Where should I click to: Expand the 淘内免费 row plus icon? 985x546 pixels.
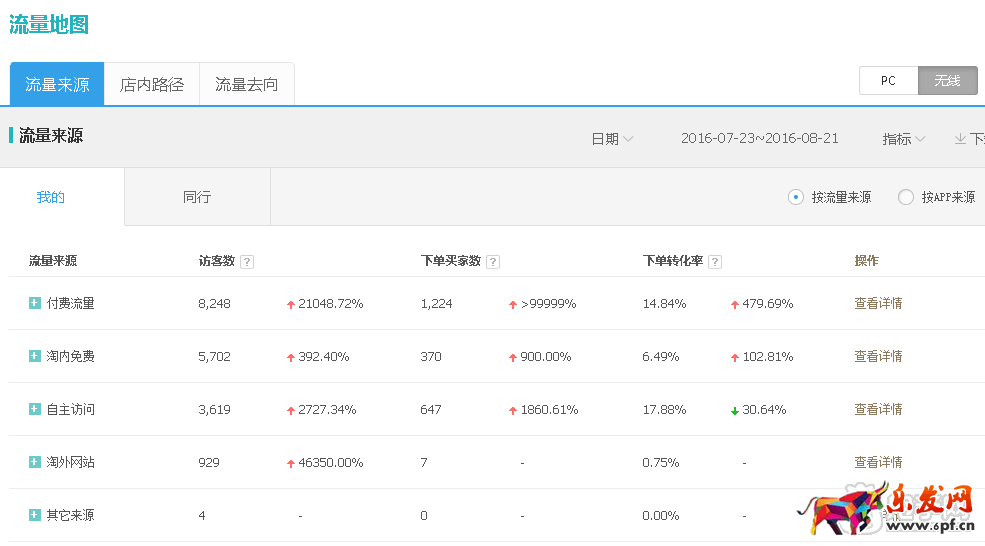click(35, 356)
